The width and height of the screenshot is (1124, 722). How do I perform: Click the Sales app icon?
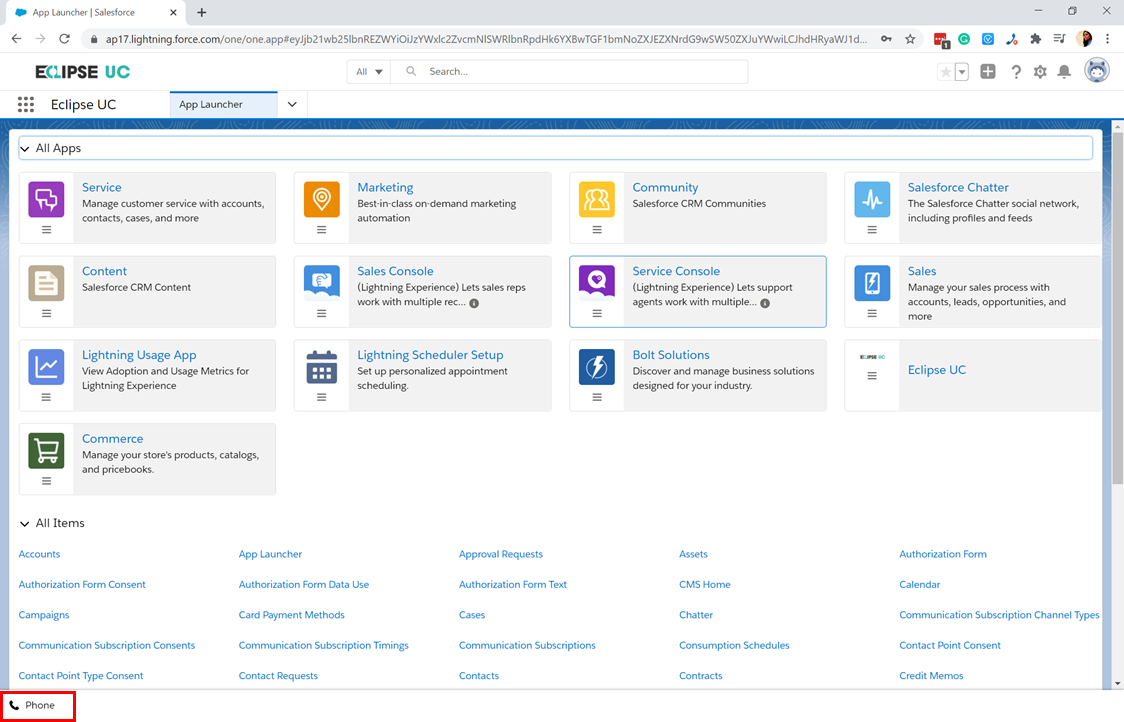click(x=872, y=283)
